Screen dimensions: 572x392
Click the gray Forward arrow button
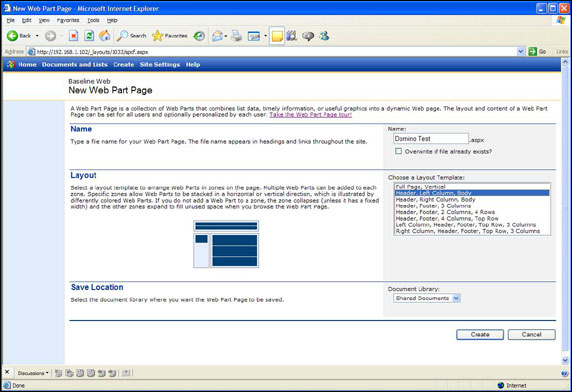point(50,36)
